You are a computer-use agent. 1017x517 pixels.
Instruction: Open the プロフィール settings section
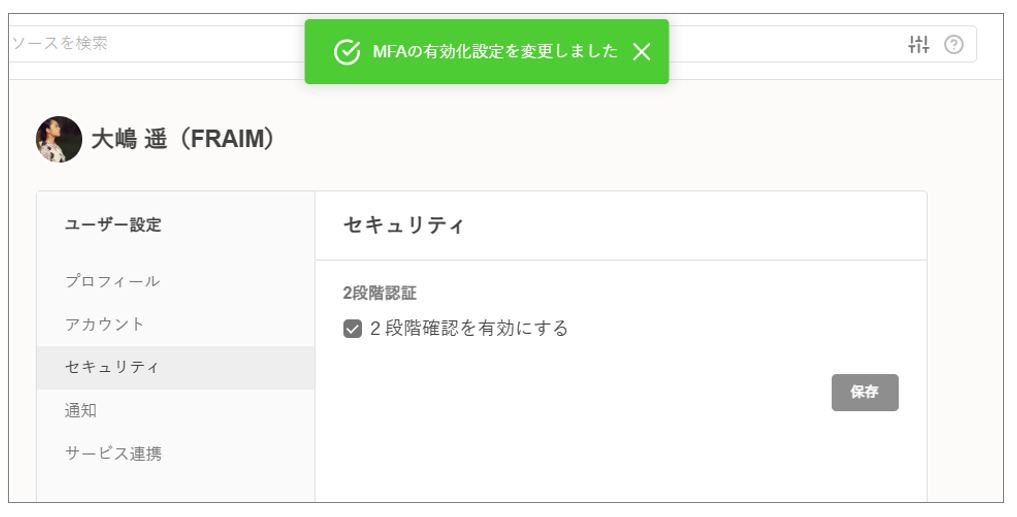click(112, 281)
